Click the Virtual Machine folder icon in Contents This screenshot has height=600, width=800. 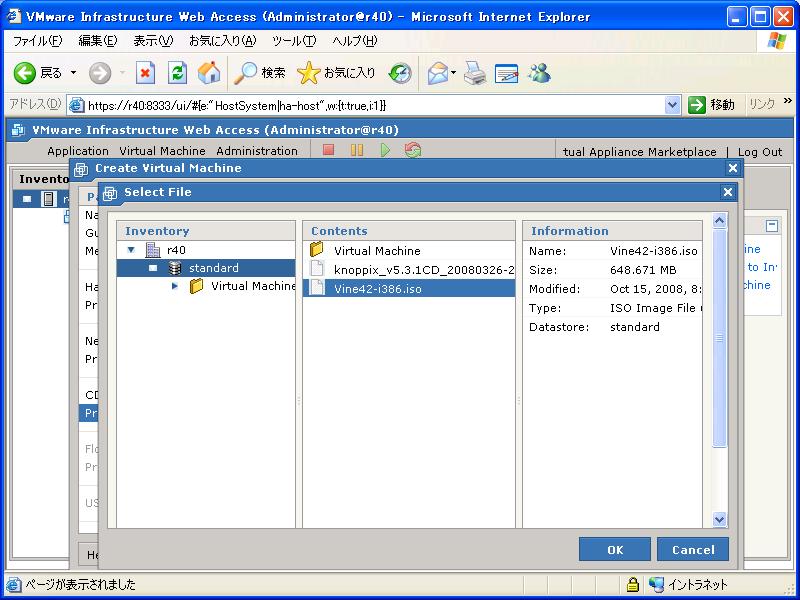[317, 249]
